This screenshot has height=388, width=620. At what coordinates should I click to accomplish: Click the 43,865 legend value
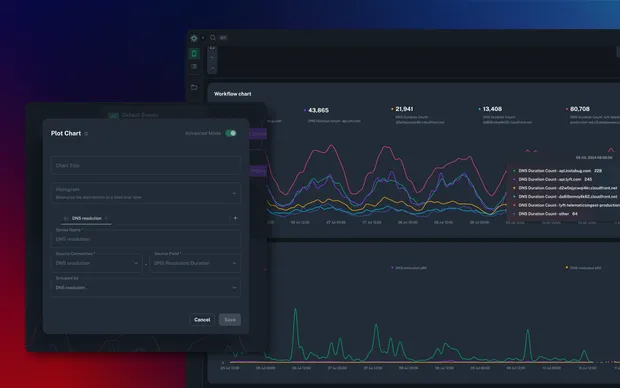[x=318, y=110]
